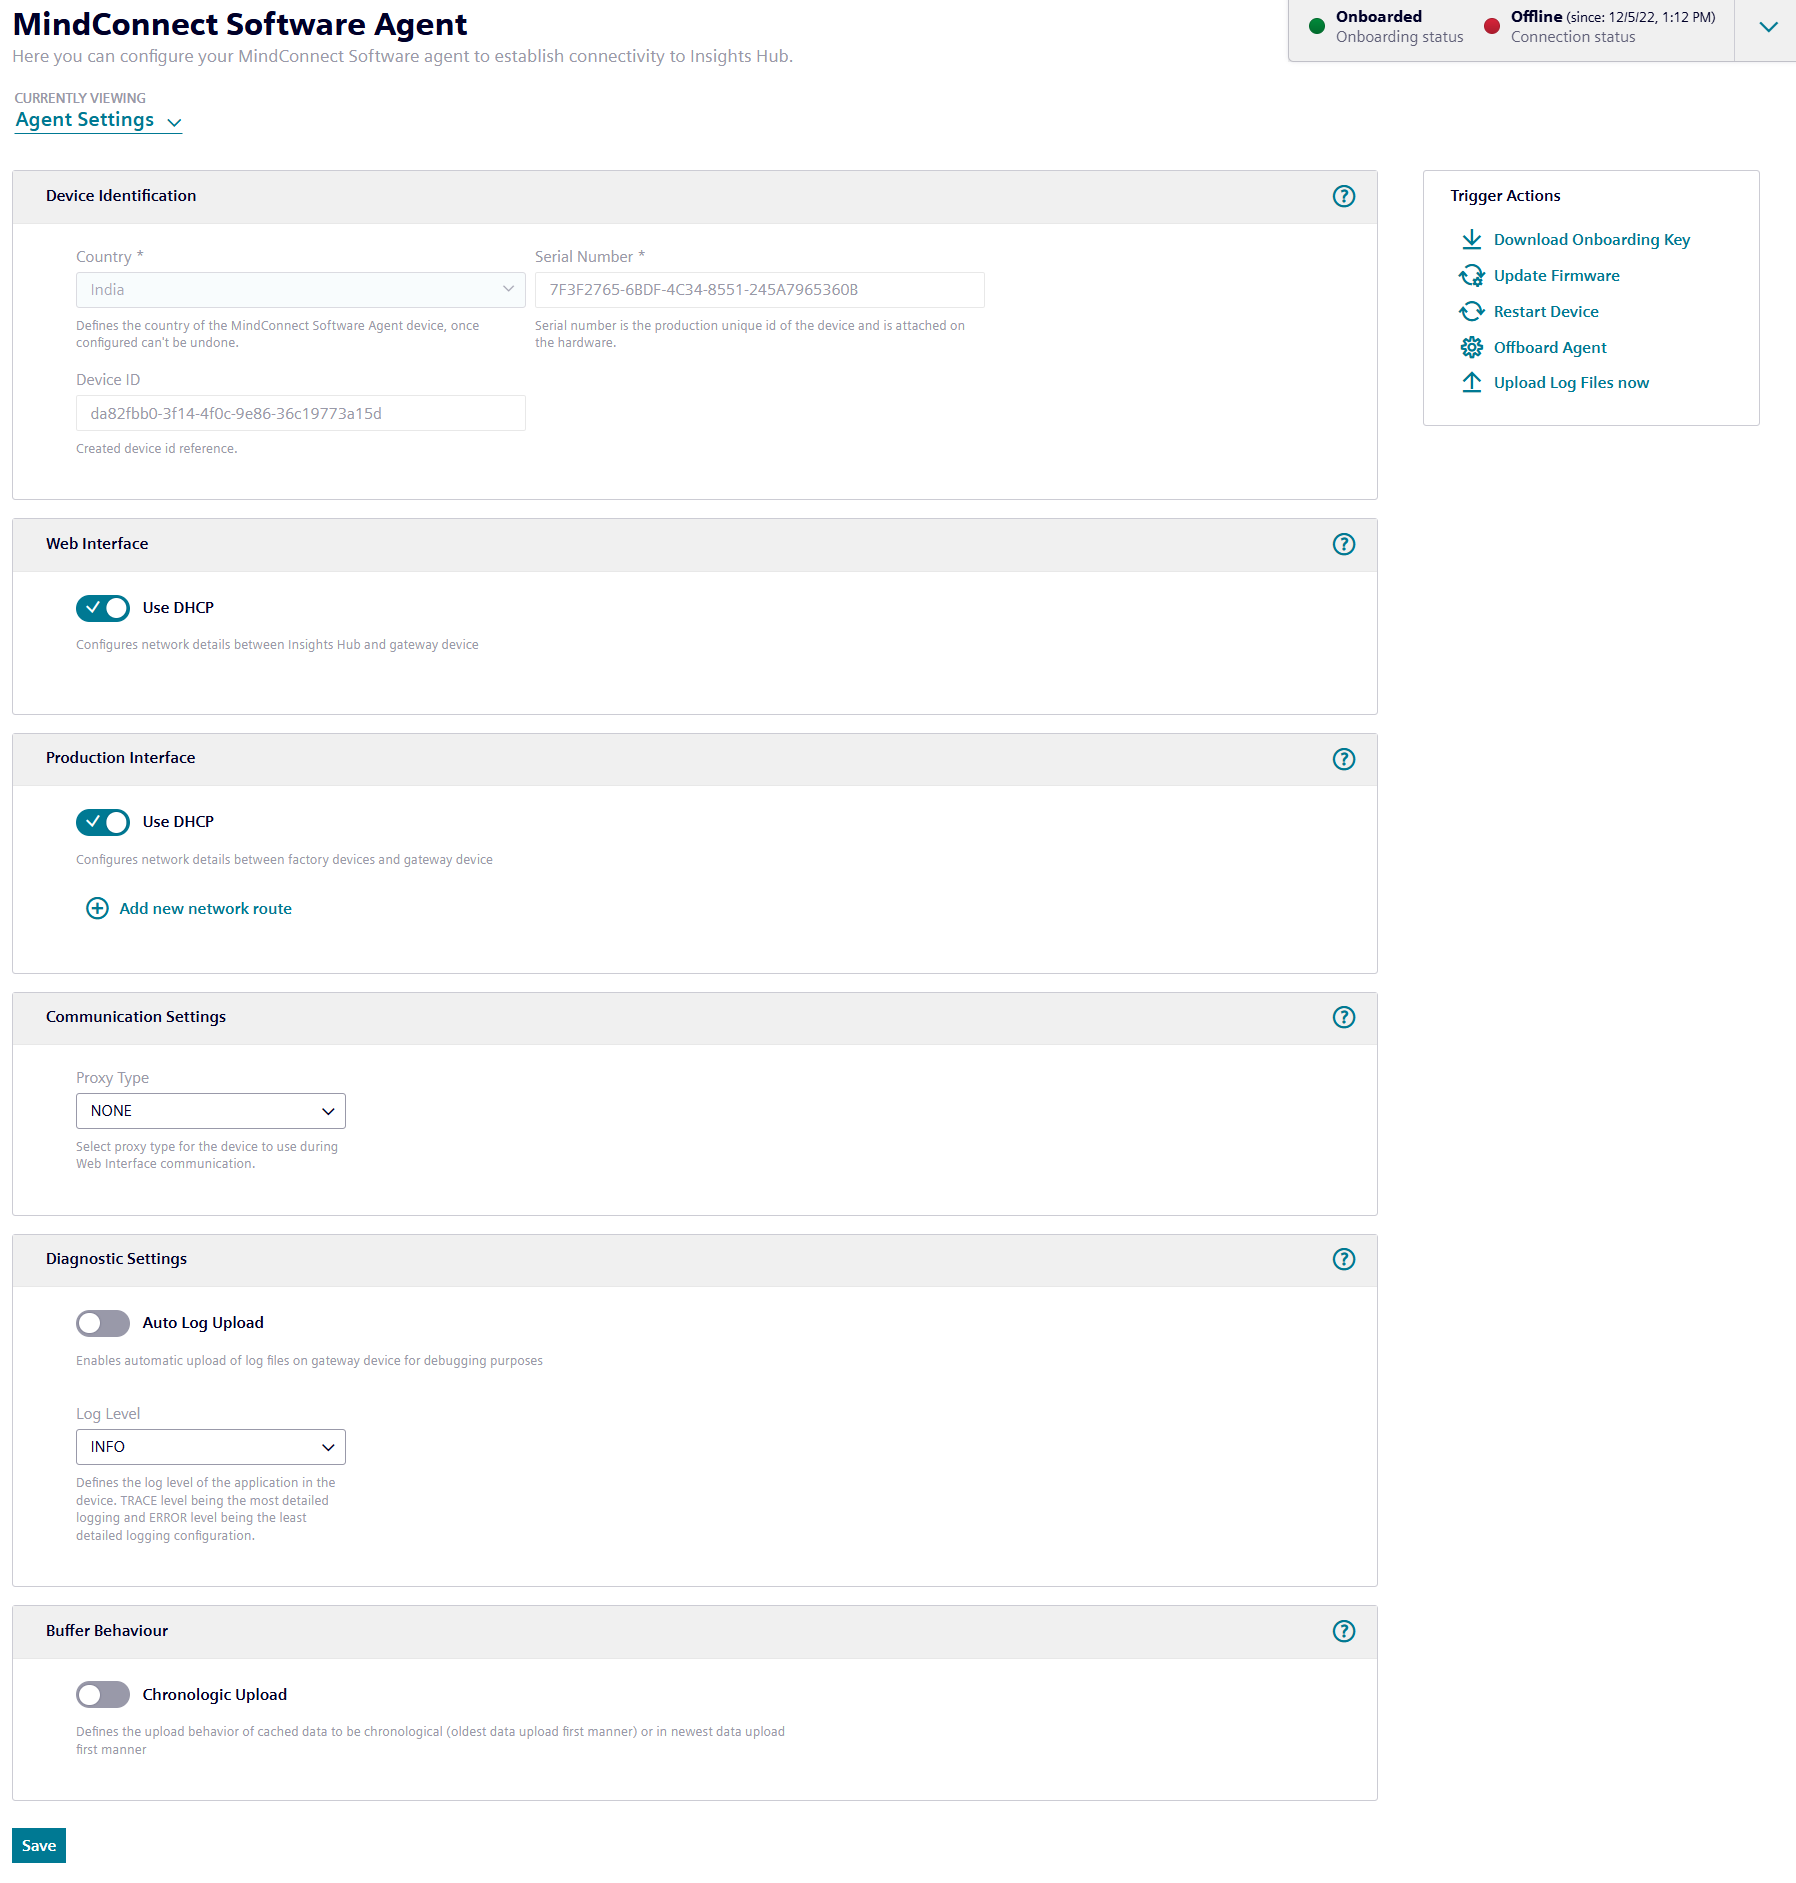
Task: Open help for Communication Settings section
Action: coord(1344,1017)
